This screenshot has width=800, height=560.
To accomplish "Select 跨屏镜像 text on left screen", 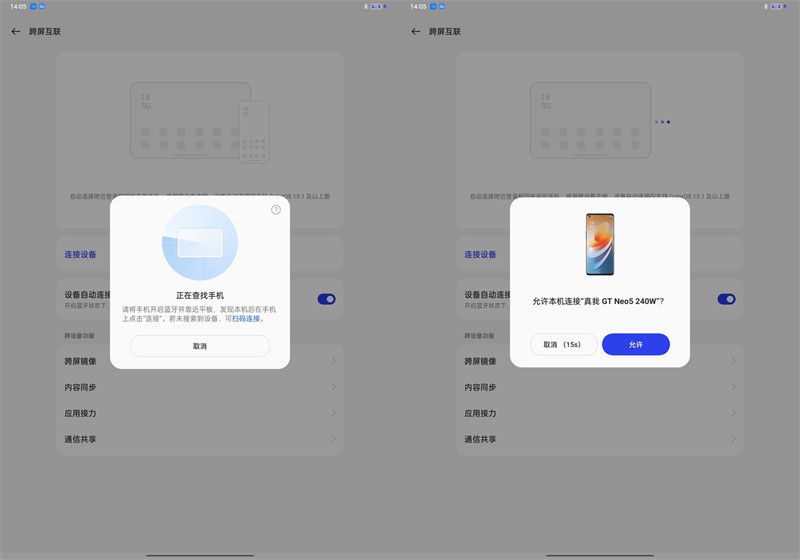I will point(80,361).
